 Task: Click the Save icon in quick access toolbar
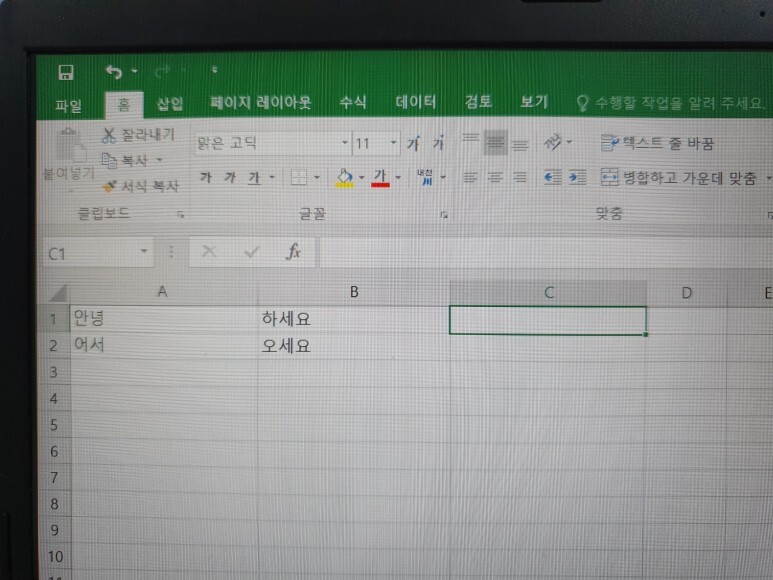pyautogui.click(x=66, y=72)
